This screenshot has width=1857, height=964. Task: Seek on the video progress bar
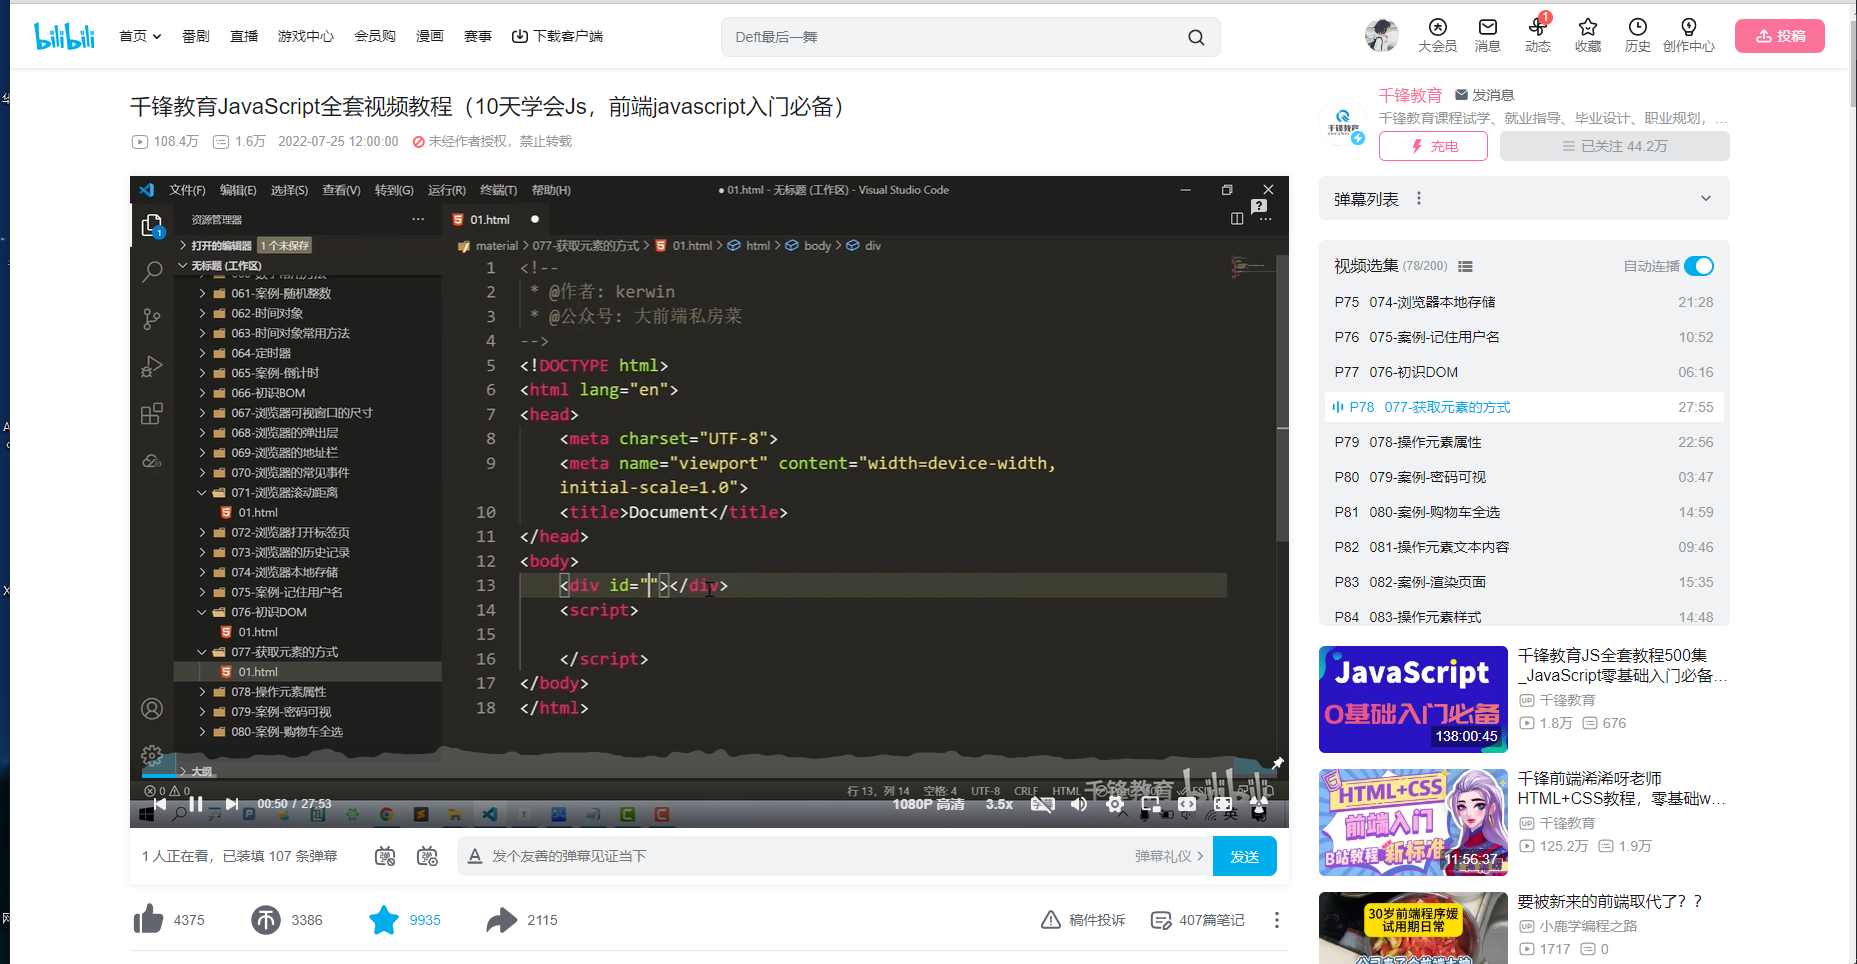(x=709, y=778)
